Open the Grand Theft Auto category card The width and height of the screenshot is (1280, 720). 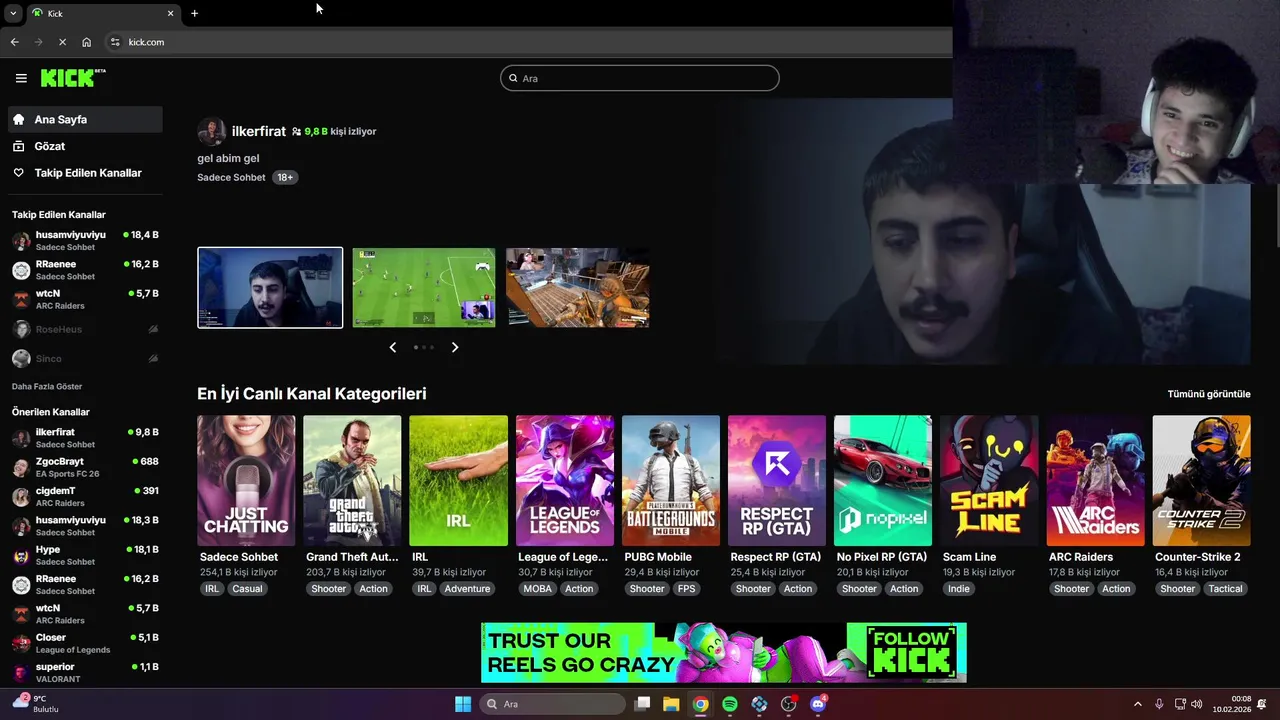(x=352, y=481)
